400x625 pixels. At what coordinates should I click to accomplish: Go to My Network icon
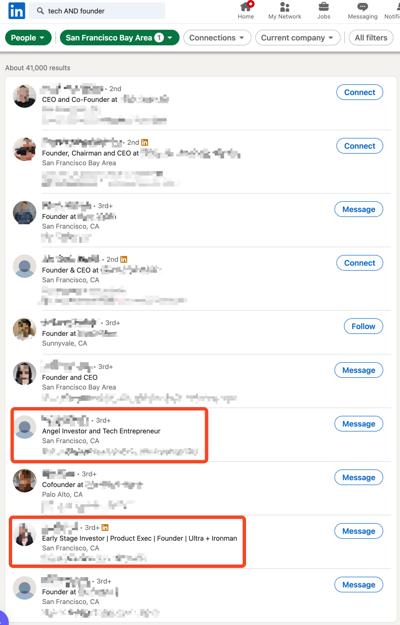click(x=284, y=7)
